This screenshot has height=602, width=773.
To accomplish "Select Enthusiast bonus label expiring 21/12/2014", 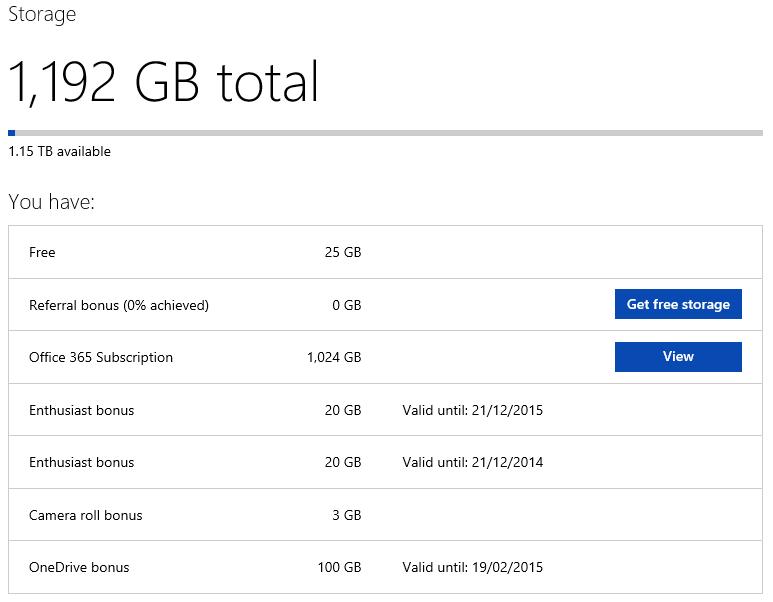I will 81,462.
